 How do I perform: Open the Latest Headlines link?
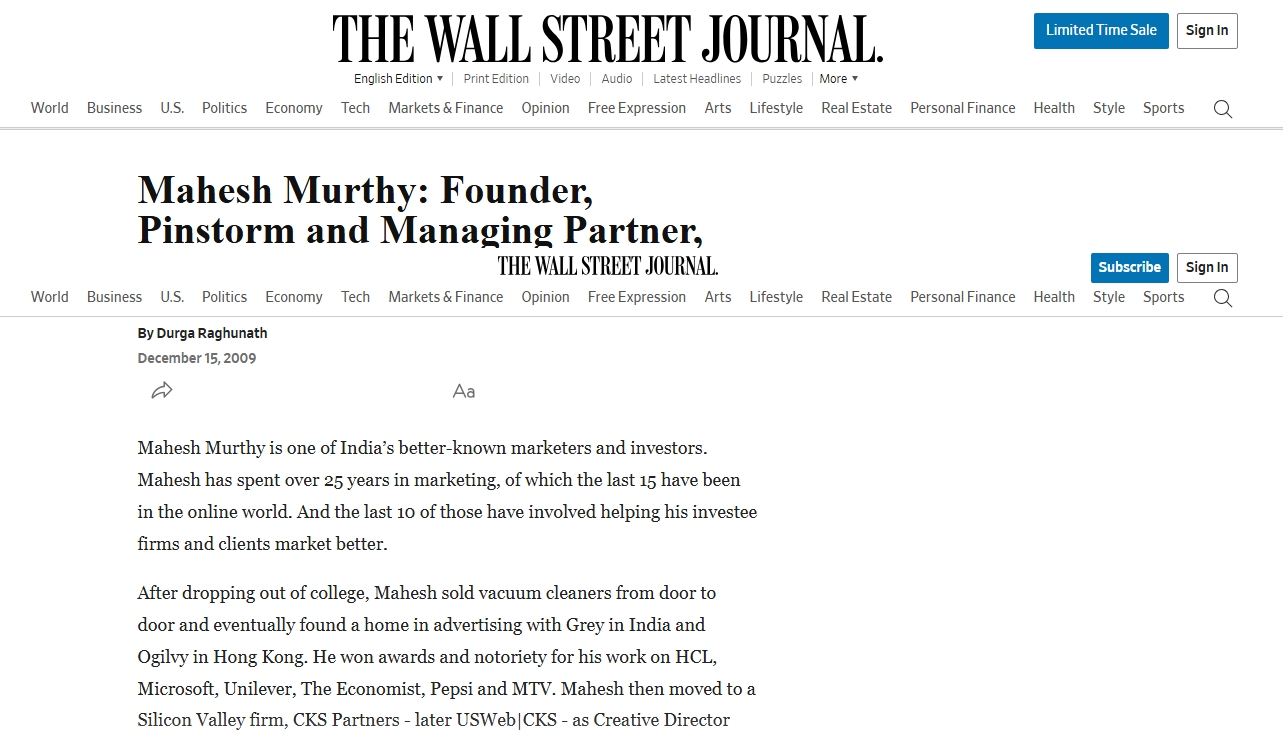697,79
